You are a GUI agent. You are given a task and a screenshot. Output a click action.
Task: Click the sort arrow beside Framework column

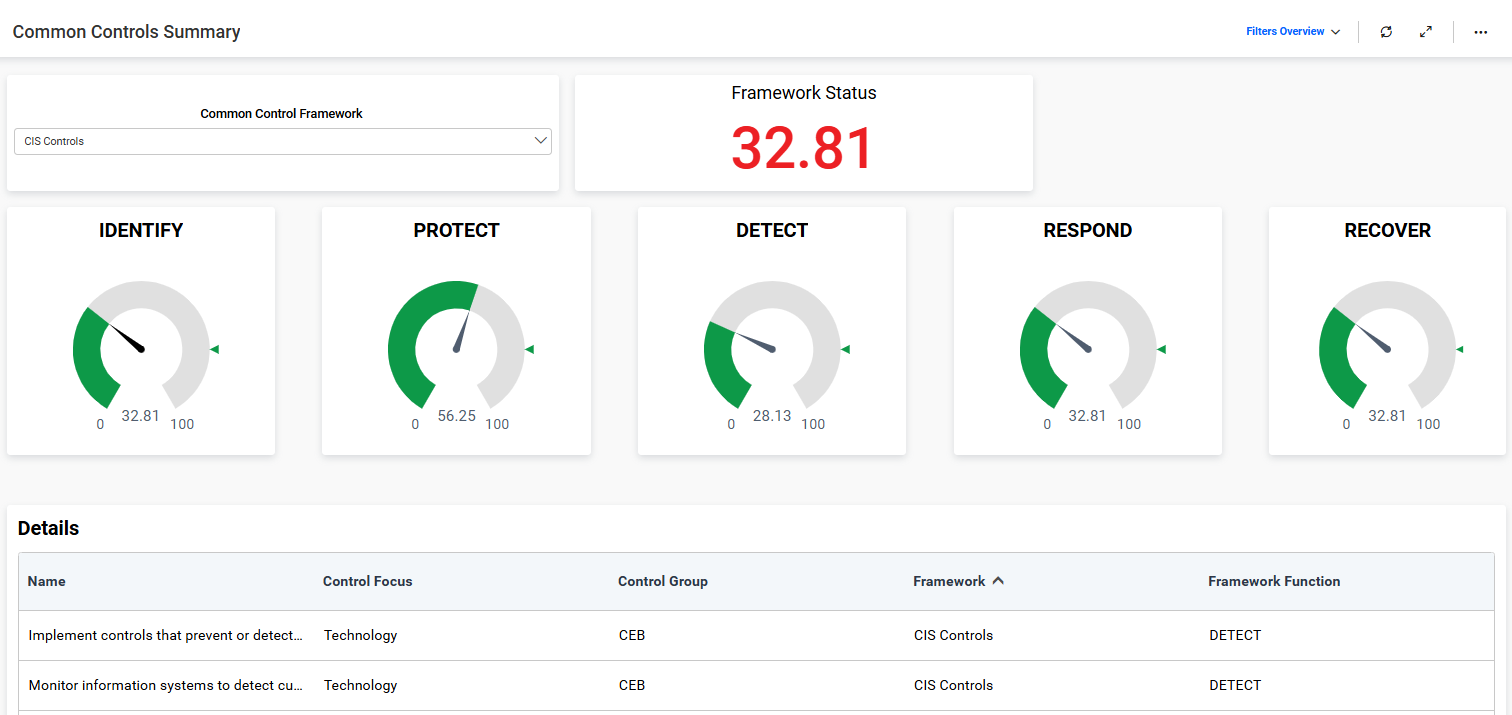[x=998, y=581]
